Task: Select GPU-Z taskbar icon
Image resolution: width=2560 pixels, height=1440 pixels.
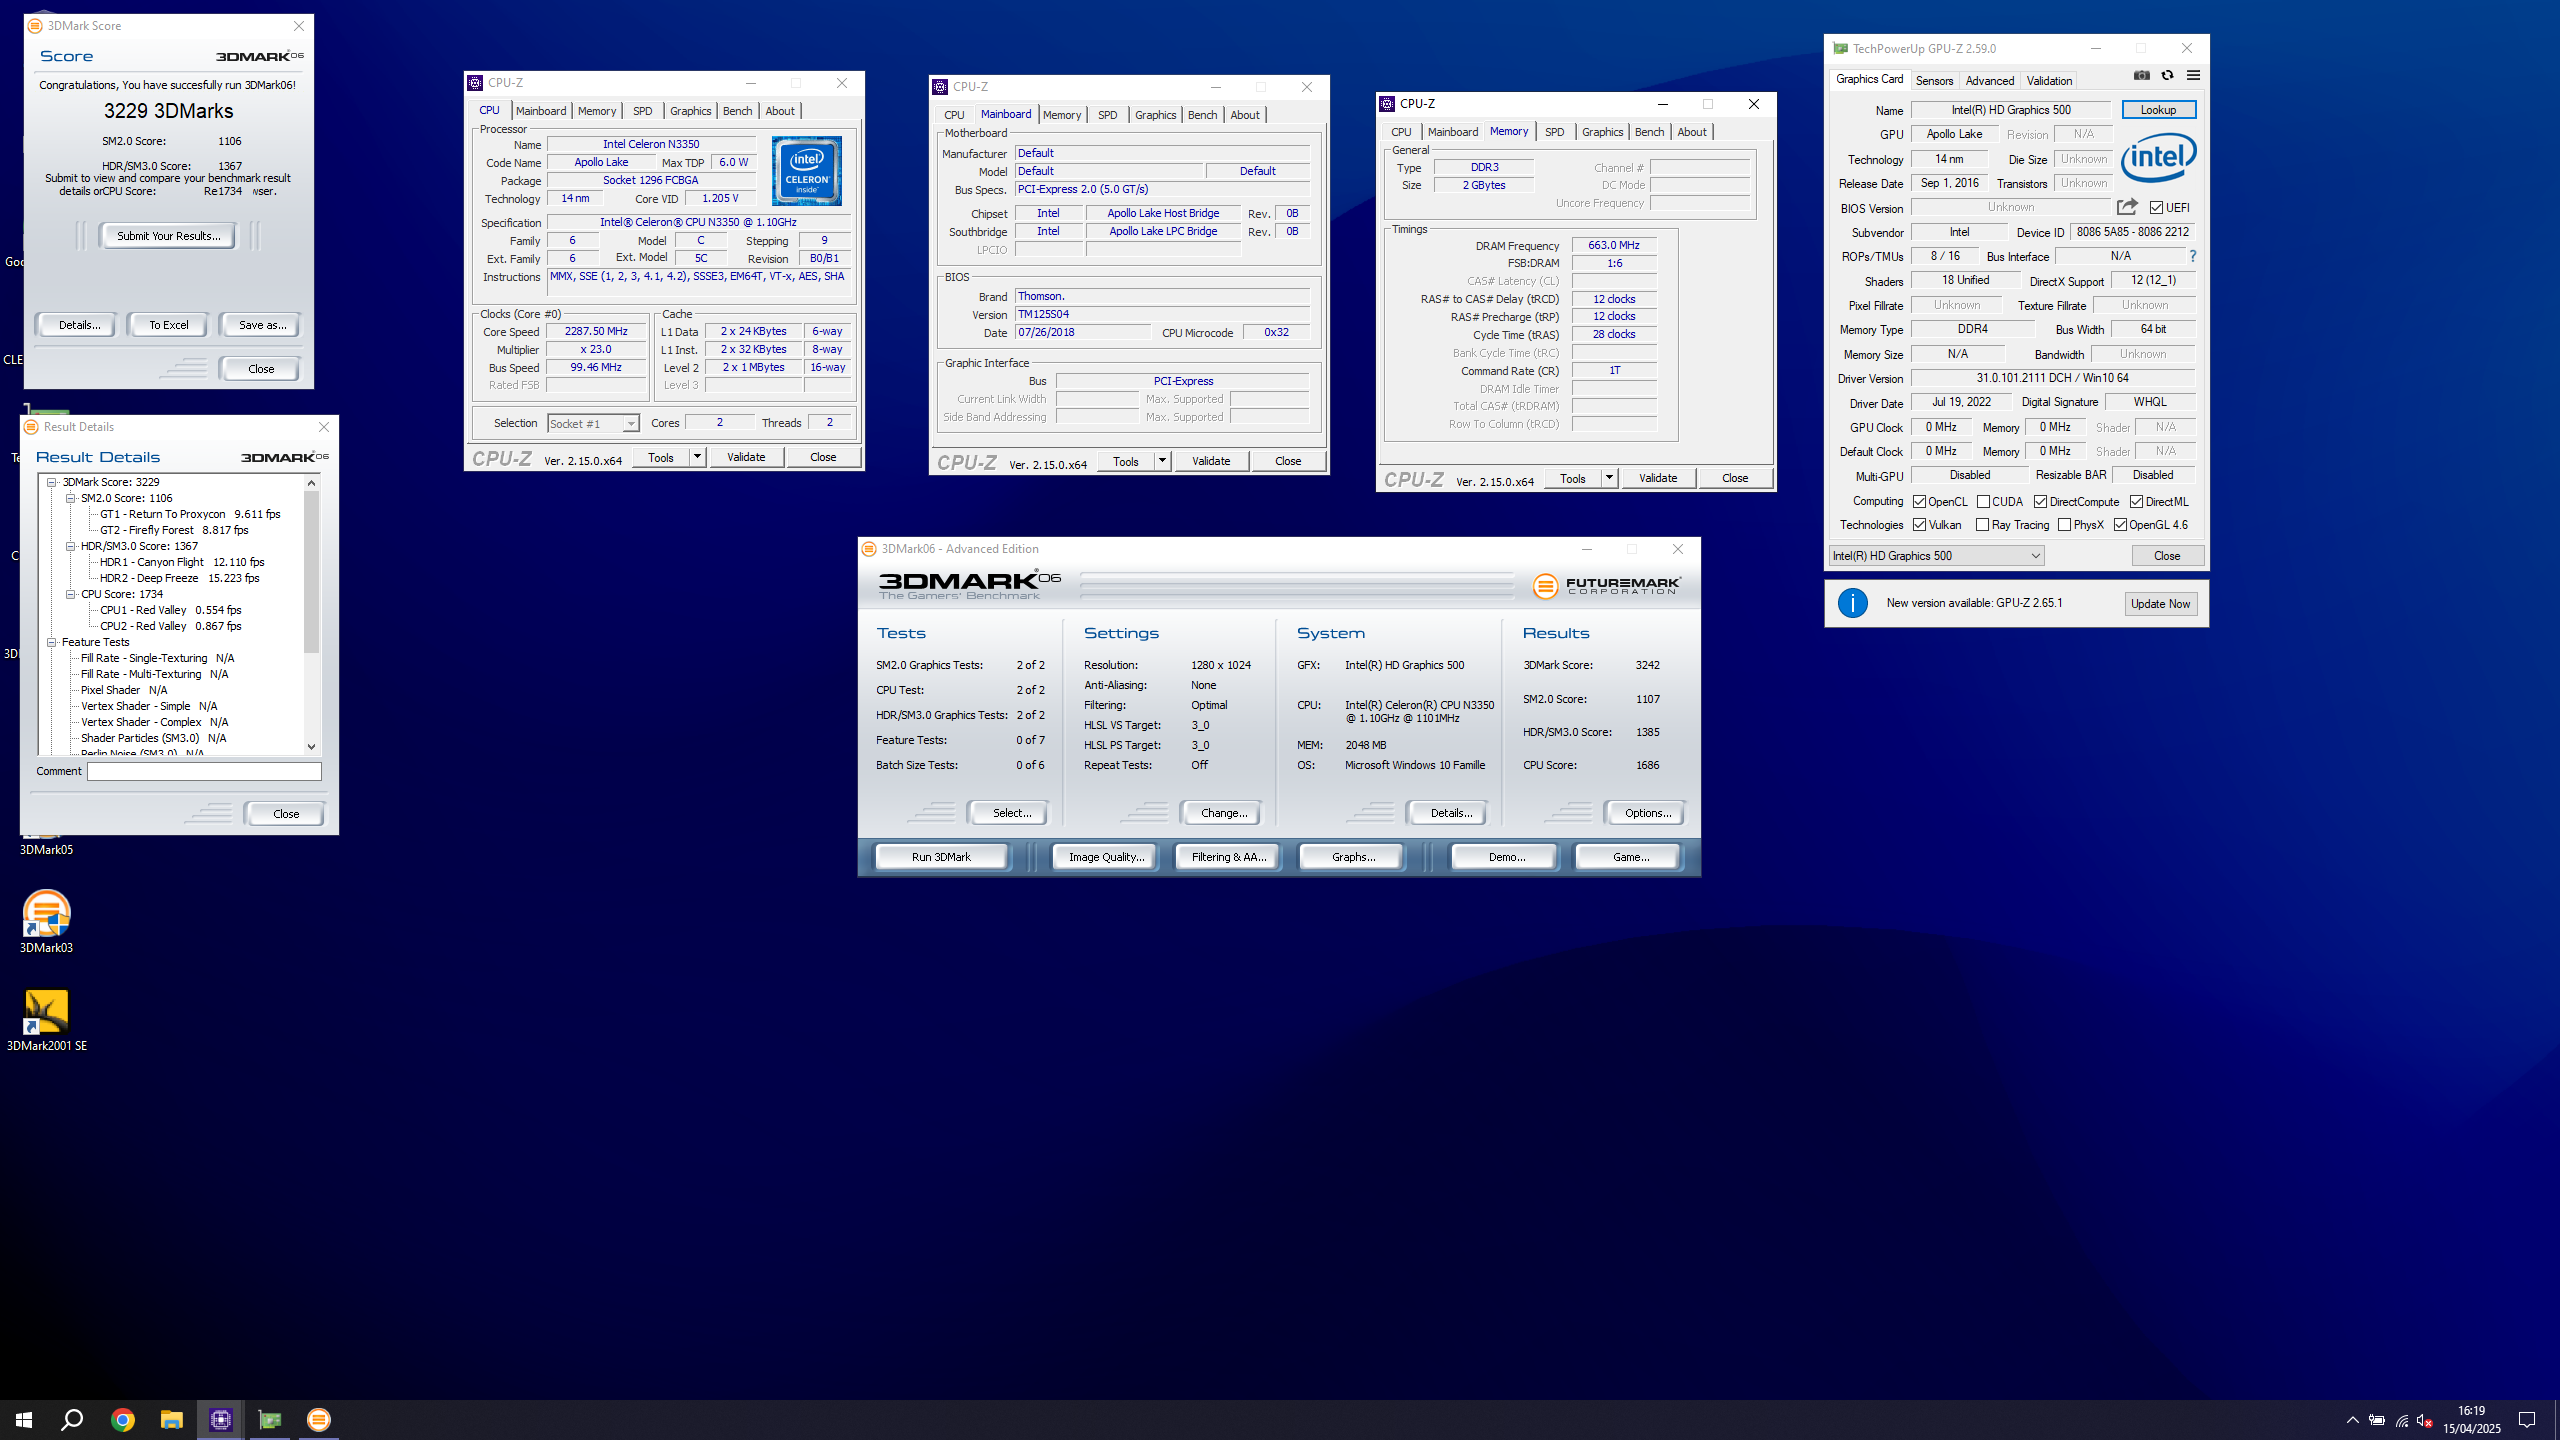Action: coord(269,1419)
